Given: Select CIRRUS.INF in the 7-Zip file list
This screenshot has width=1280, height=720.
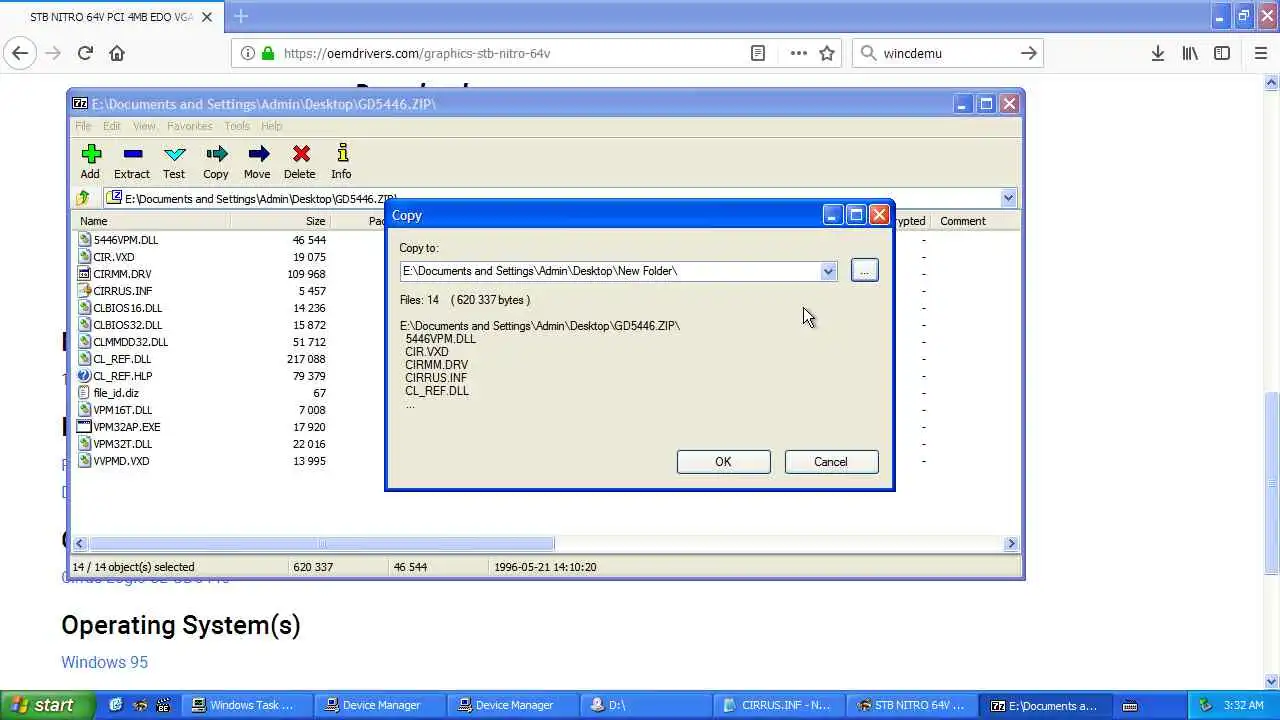Looking at the screenshot, I should pos(122,291).
